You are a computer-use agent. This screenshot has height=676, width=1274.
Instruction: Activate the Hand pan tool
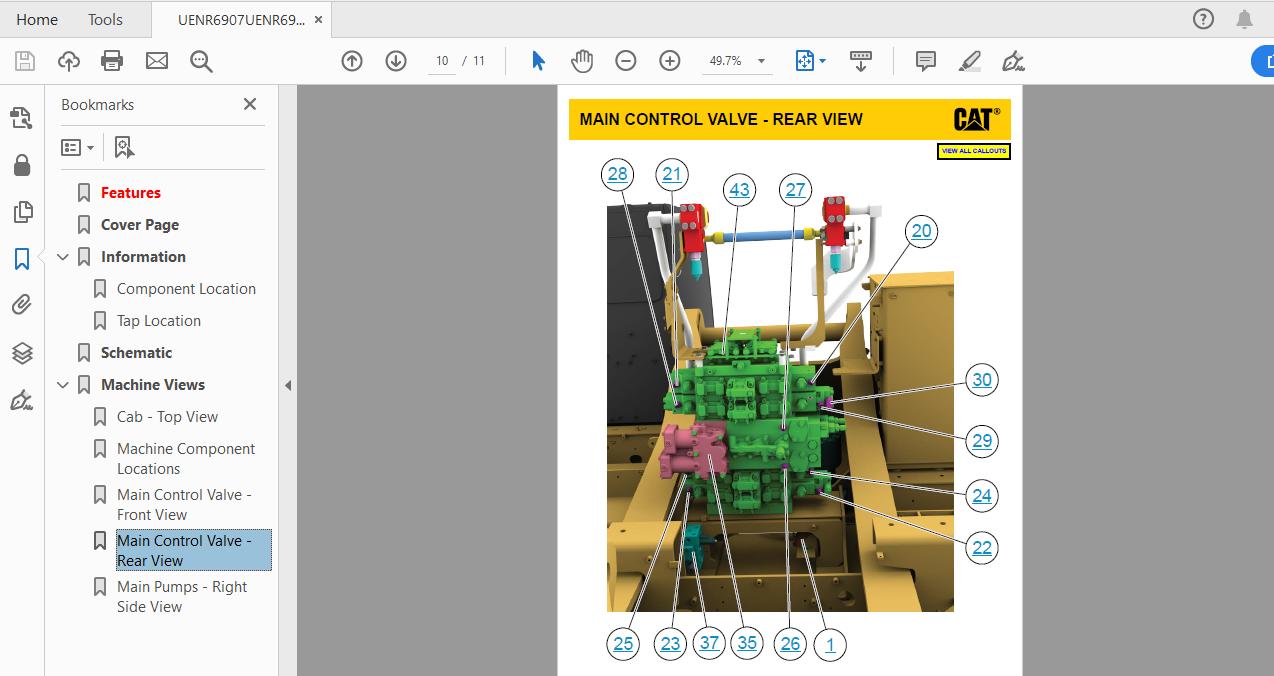click(x=582, y=61)
